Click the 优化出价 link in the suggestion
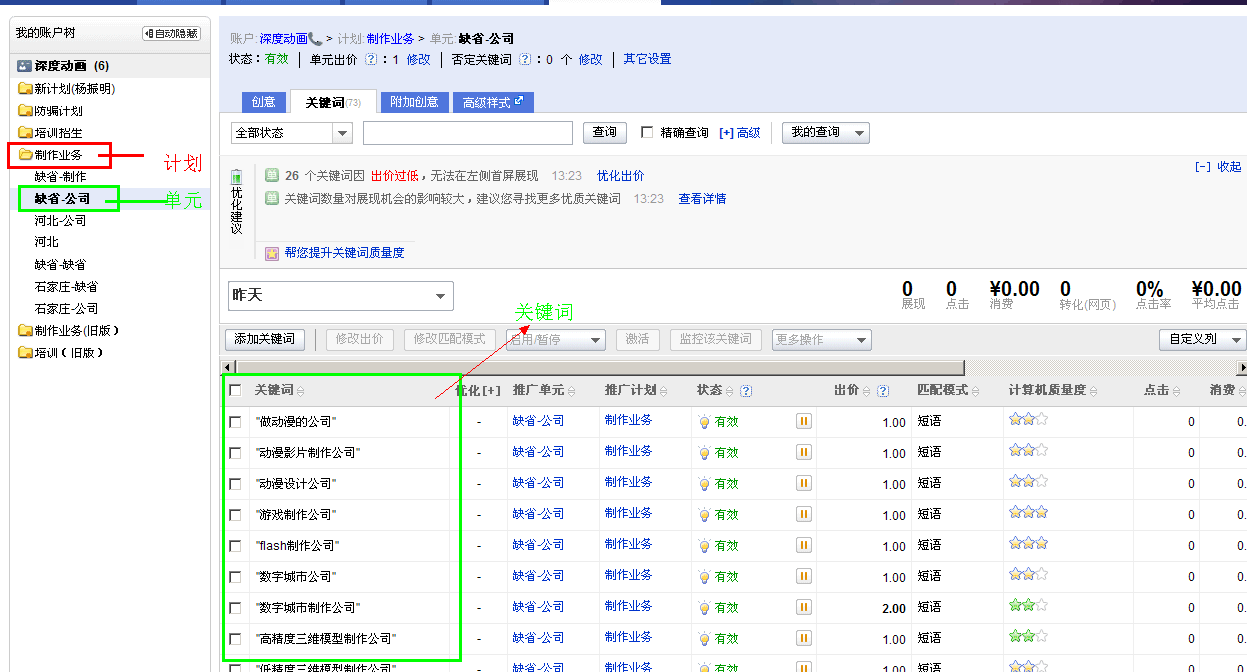 point(618,176)
